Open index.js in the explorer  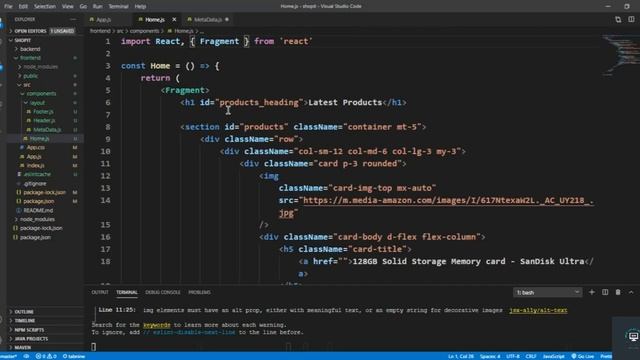(x=36, y=165)
